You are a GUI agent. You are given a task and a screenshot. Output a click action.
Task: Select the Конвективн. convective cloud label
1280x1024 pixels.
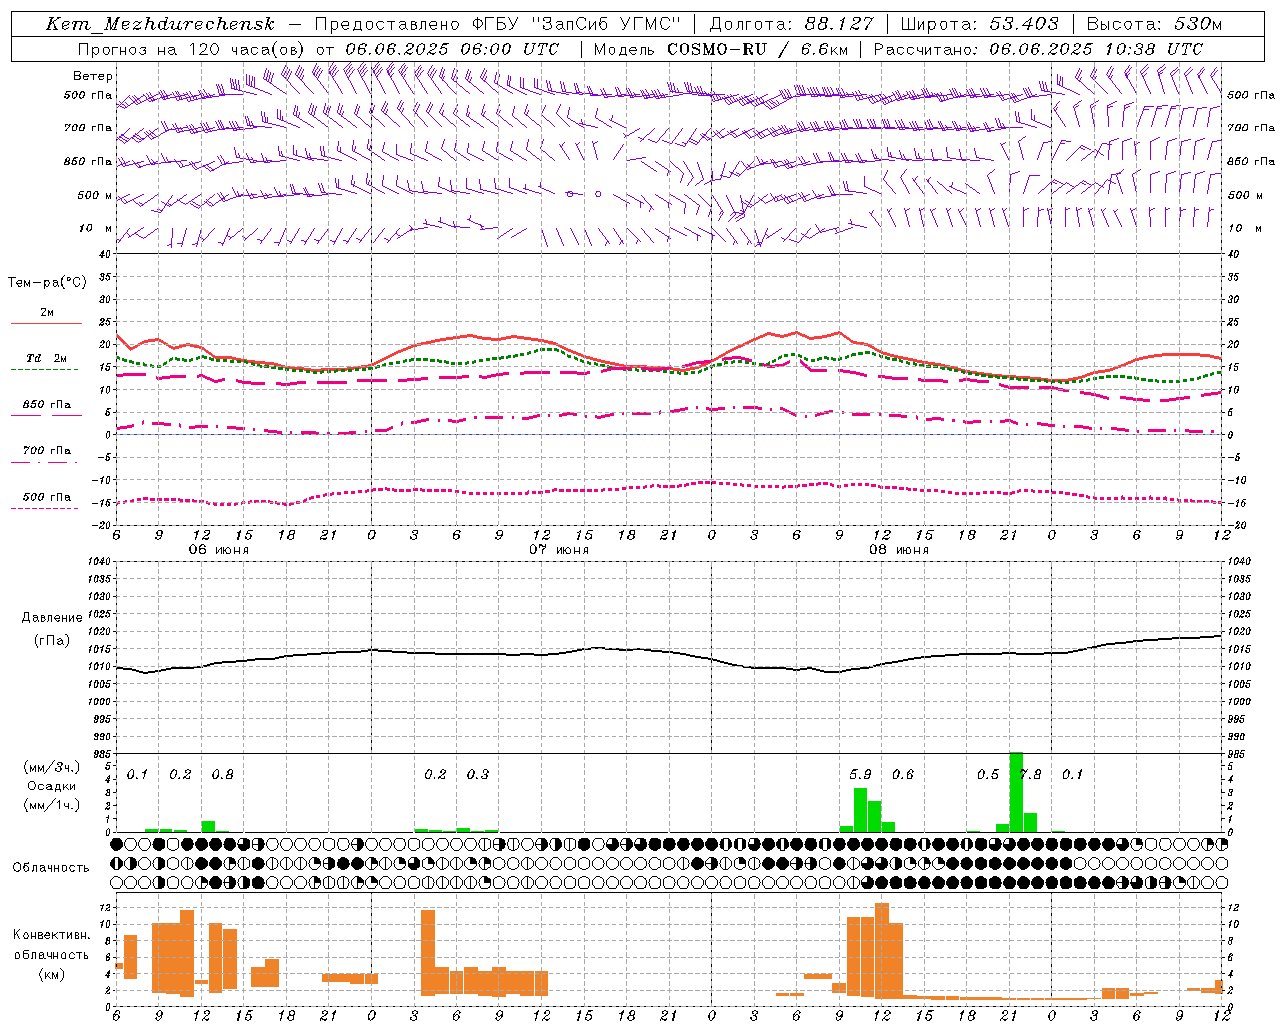point(52,935)
